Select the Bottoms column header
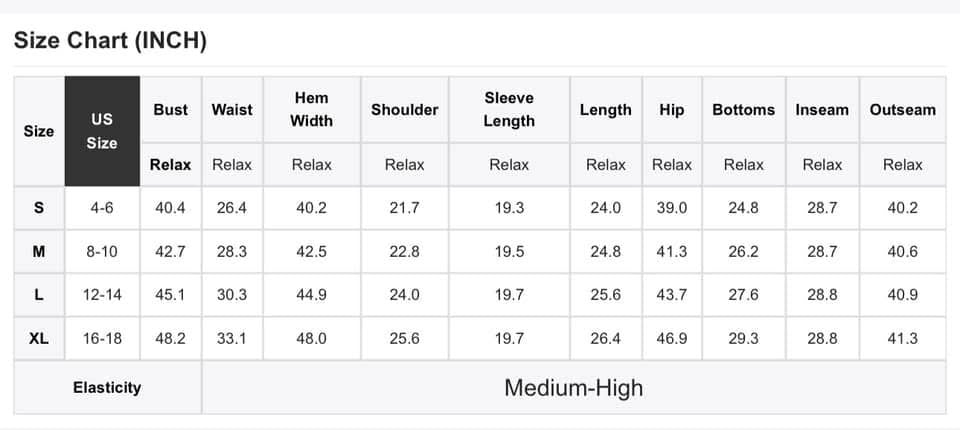Screen dimensions: 960x430 click(743, 110)
